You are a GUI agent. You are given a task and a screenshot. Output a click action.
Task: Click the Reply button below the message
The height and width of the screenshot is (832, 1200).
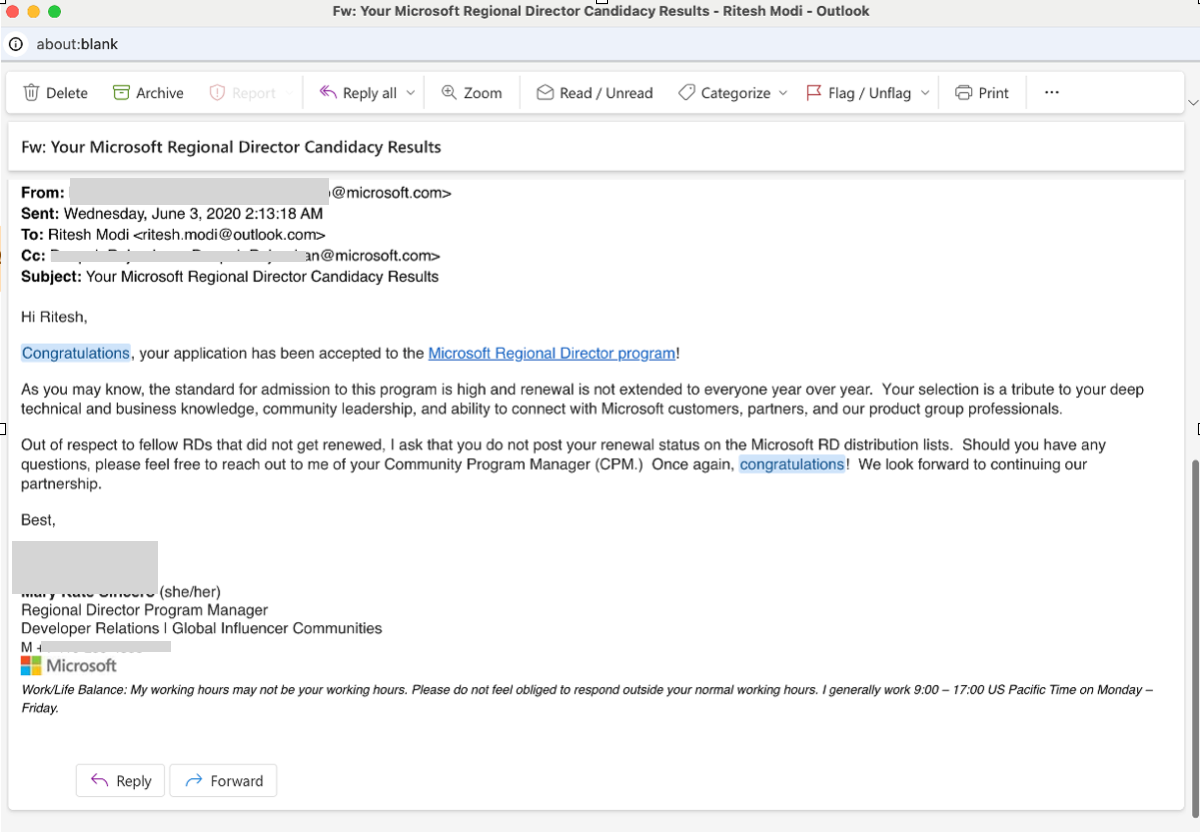tap(121, 781)
